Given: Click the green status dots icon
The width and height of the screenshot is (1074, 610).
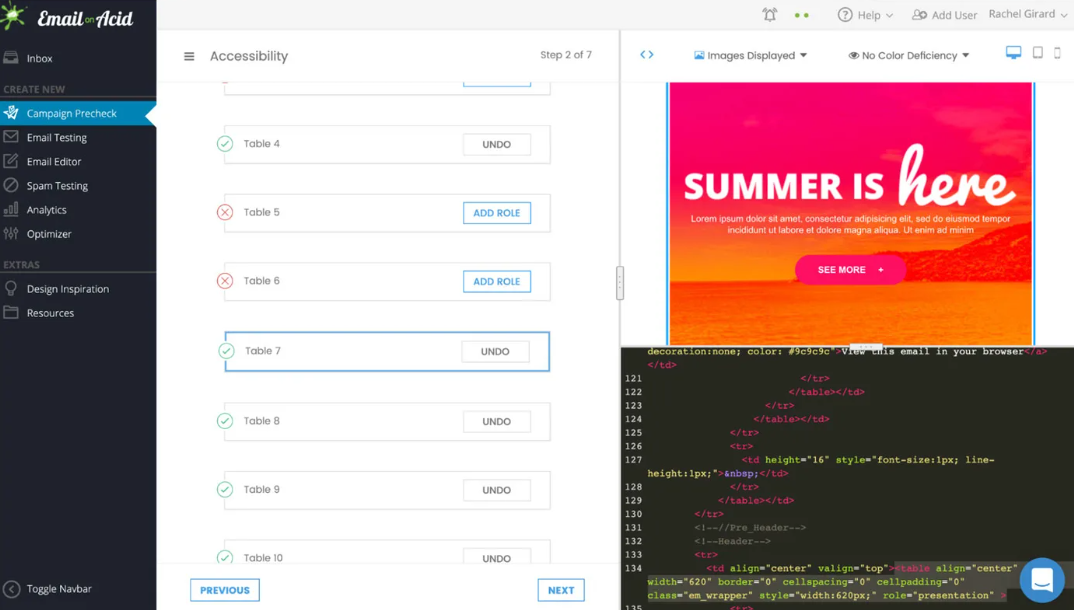Looking at the screenshot, I should pos(801,15).
